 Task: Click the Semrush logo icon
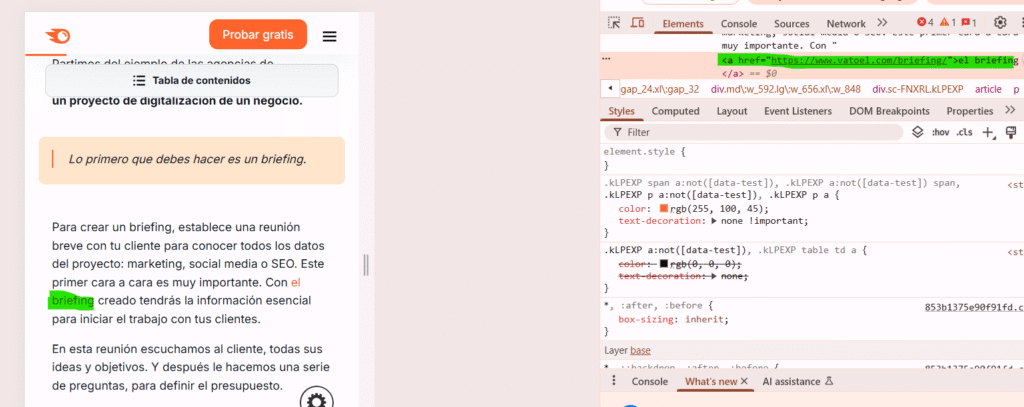[x=58, y=36]
